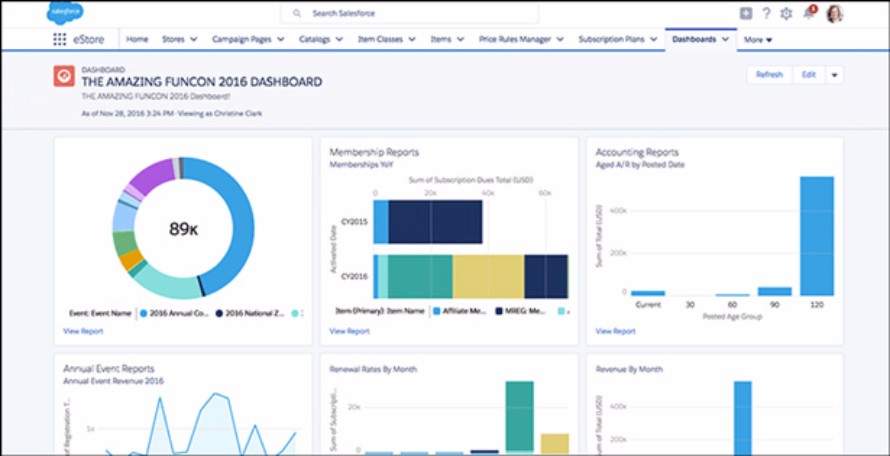View Report for the donut chart
This screenshot has height=456, width=890.
click(x=83, y=331)
